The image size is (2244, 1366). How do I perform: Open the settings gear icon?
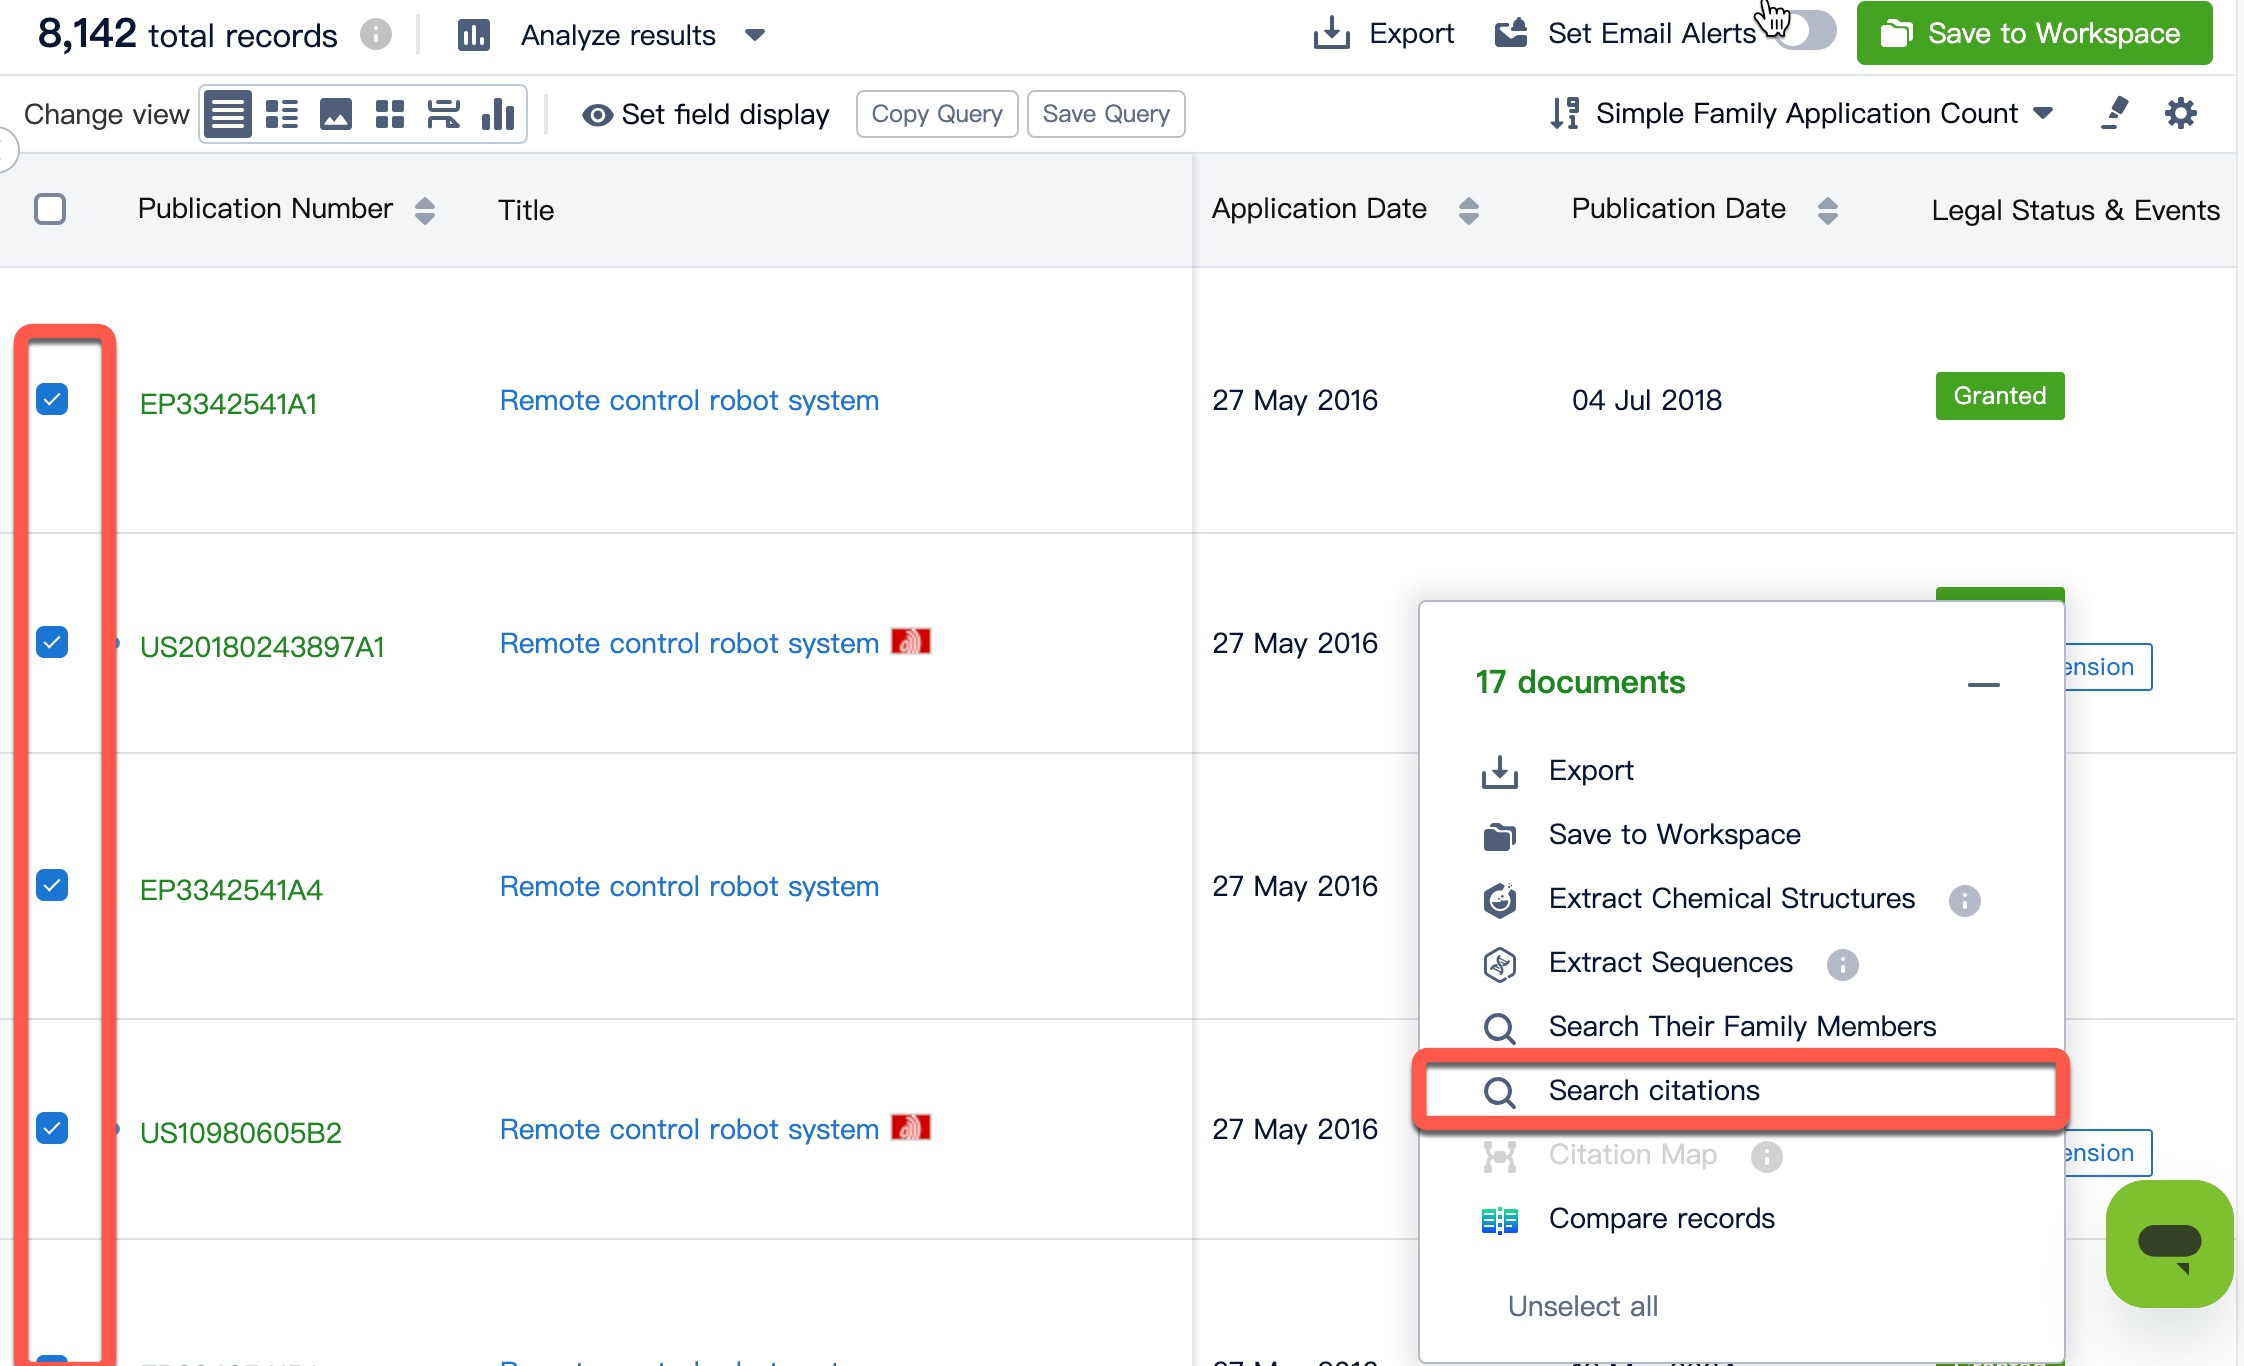[2180, 113]
